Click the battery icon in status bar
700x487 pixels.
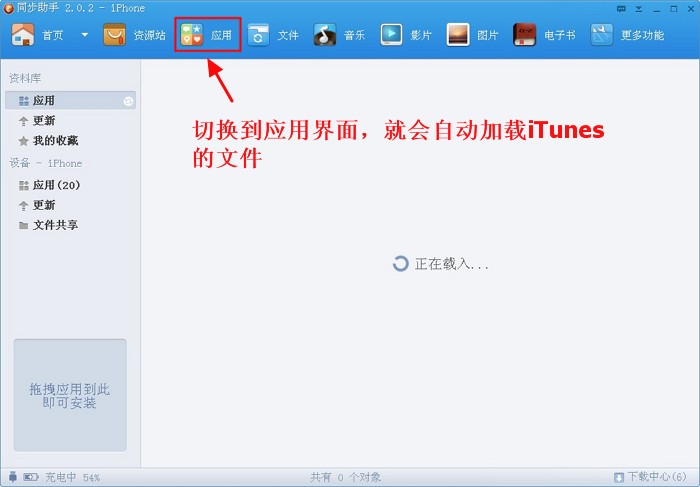[x=30, y=477]
